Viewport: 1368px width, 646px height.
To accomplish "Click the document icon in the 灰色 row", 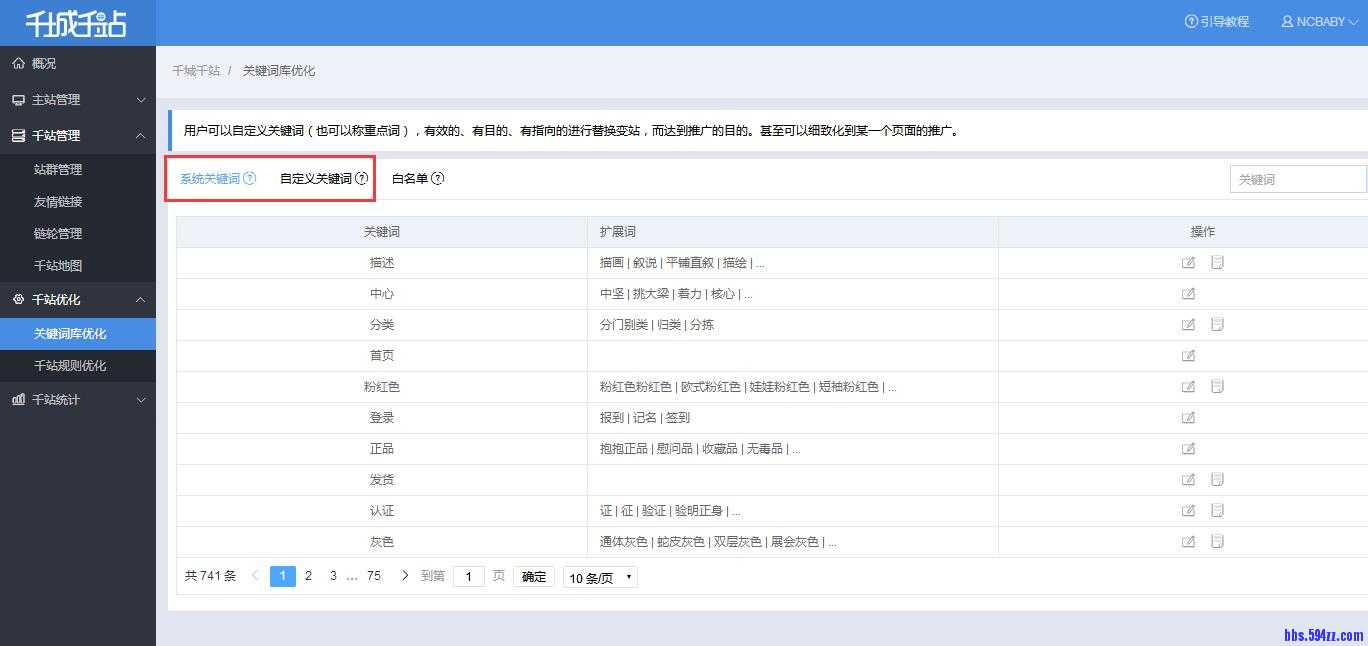I will point(1217,541).
